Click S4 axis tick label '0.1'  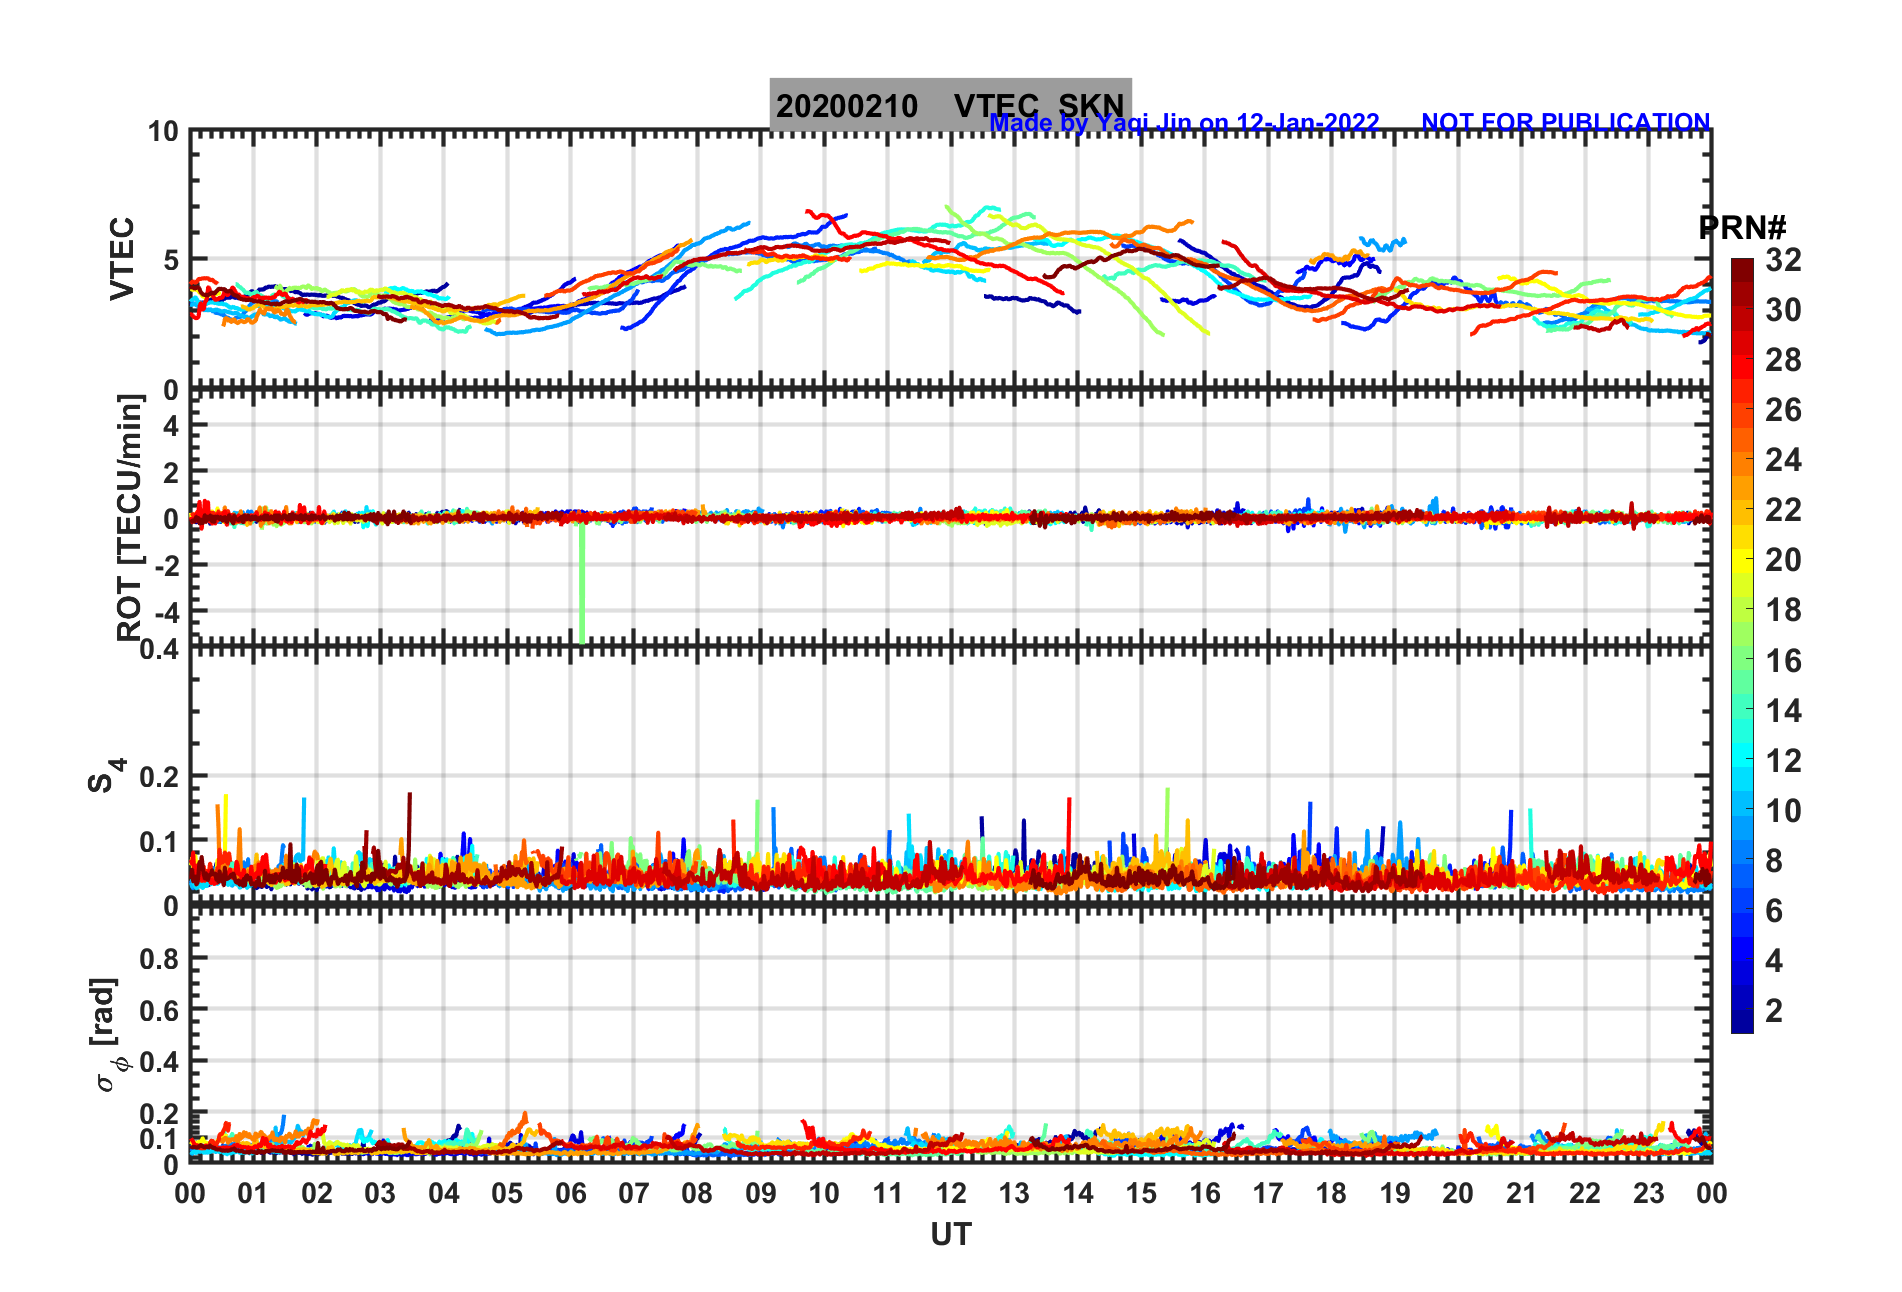(x=159, y=842)
